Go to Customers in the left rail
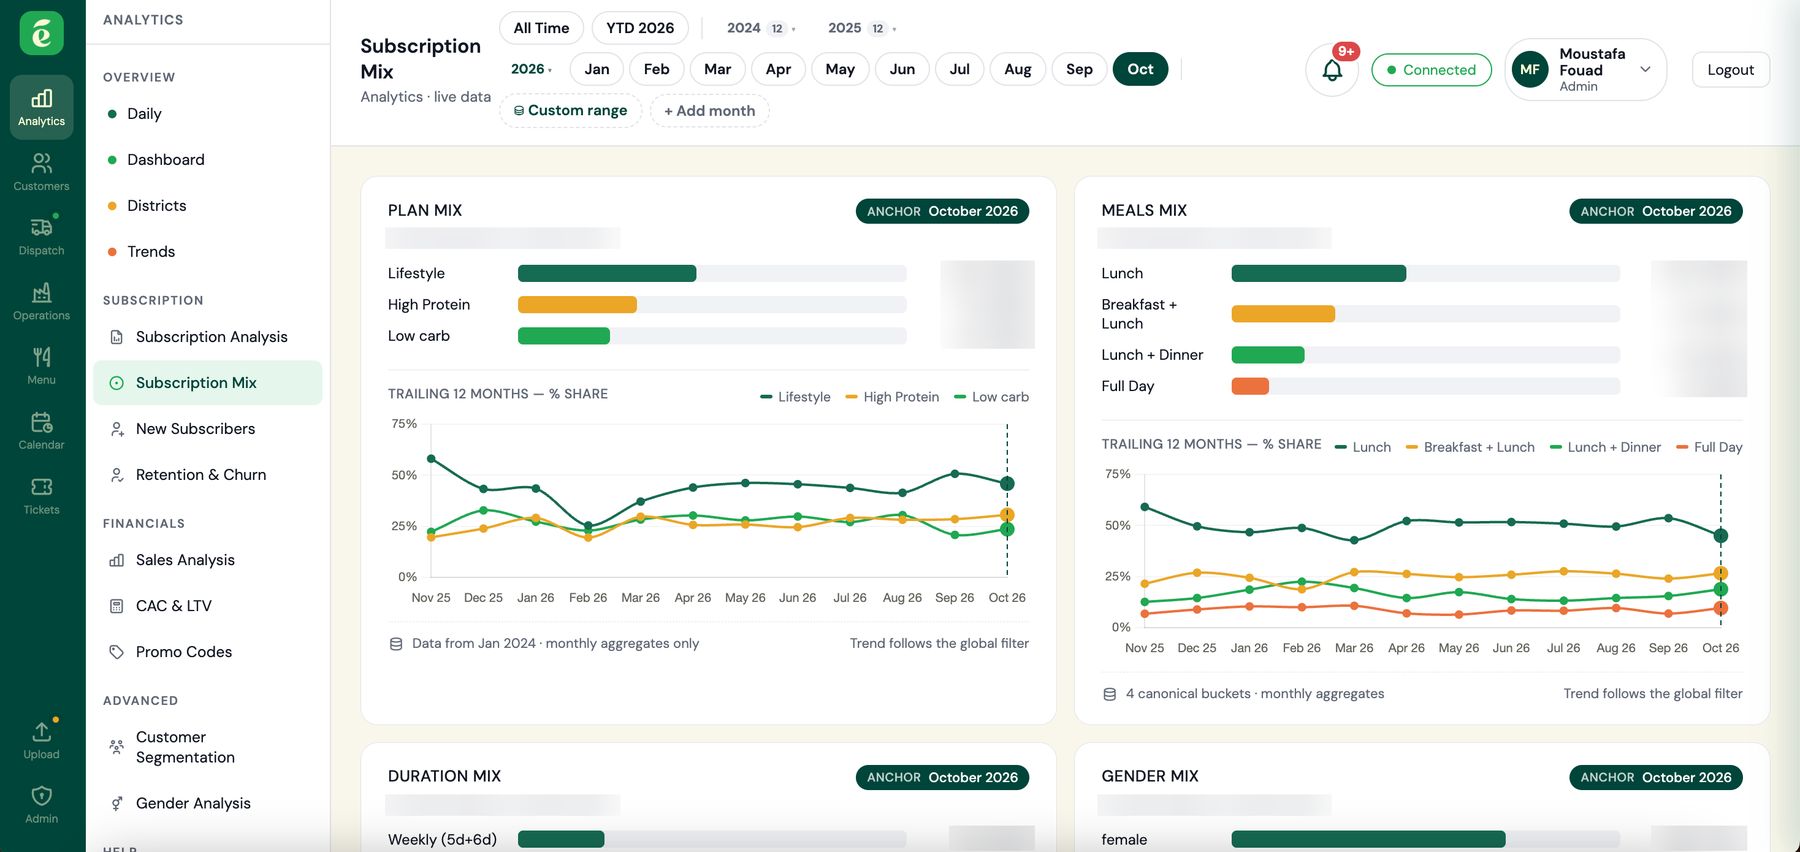 41,171
